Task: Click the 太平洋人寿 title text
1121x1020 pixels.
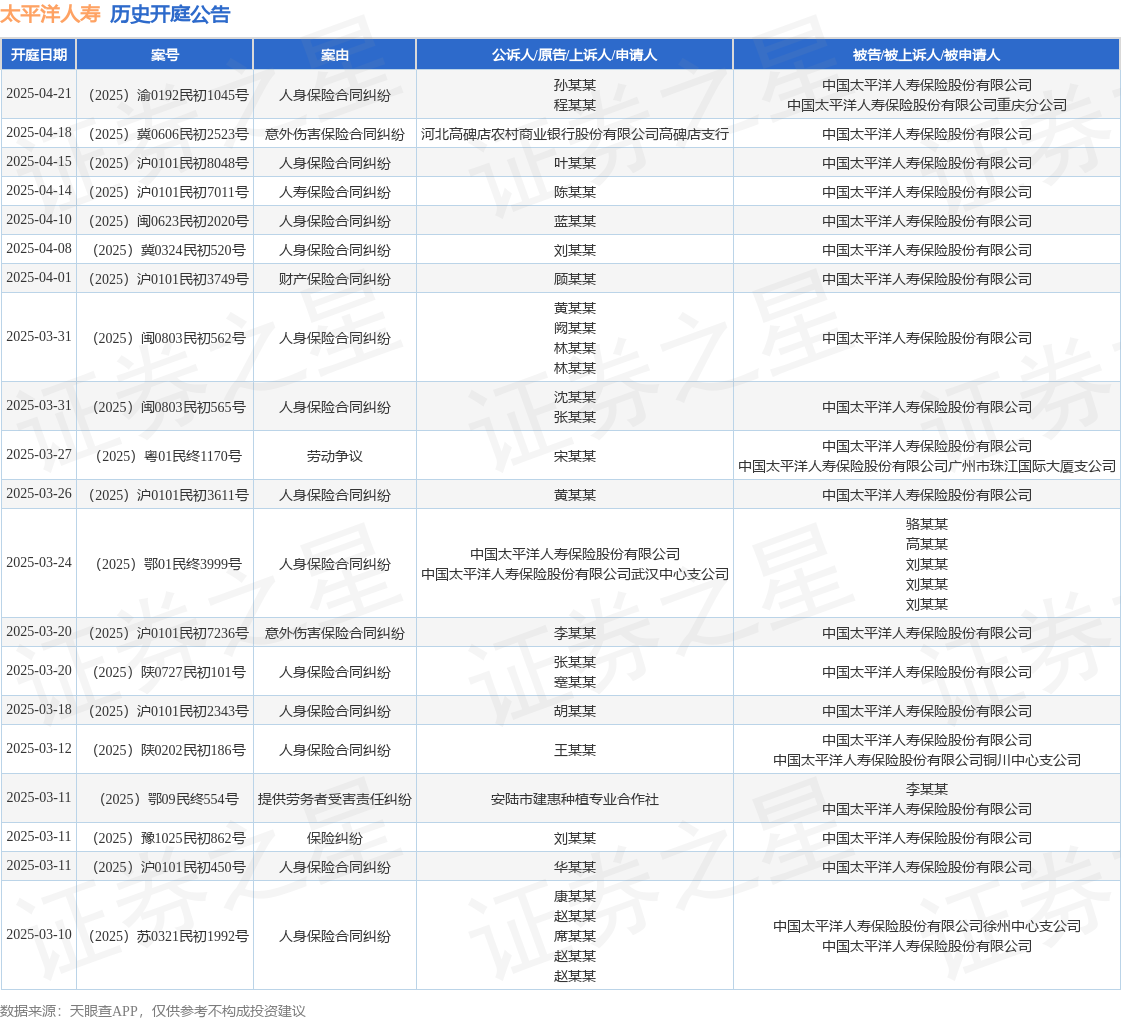Action: (50, 14)
